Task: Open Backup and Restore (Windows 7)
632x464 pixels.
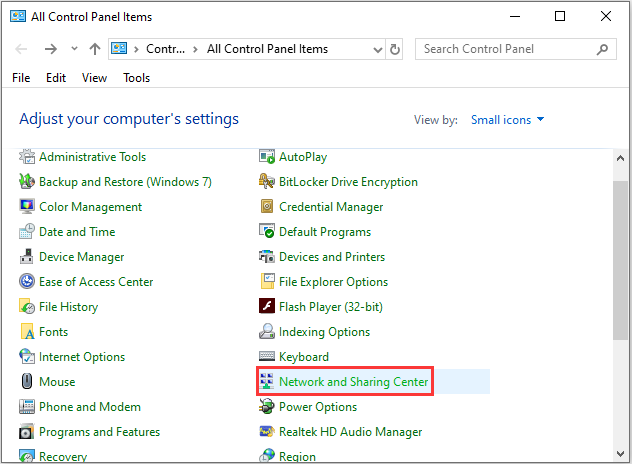Action: (x=125, y=182)
